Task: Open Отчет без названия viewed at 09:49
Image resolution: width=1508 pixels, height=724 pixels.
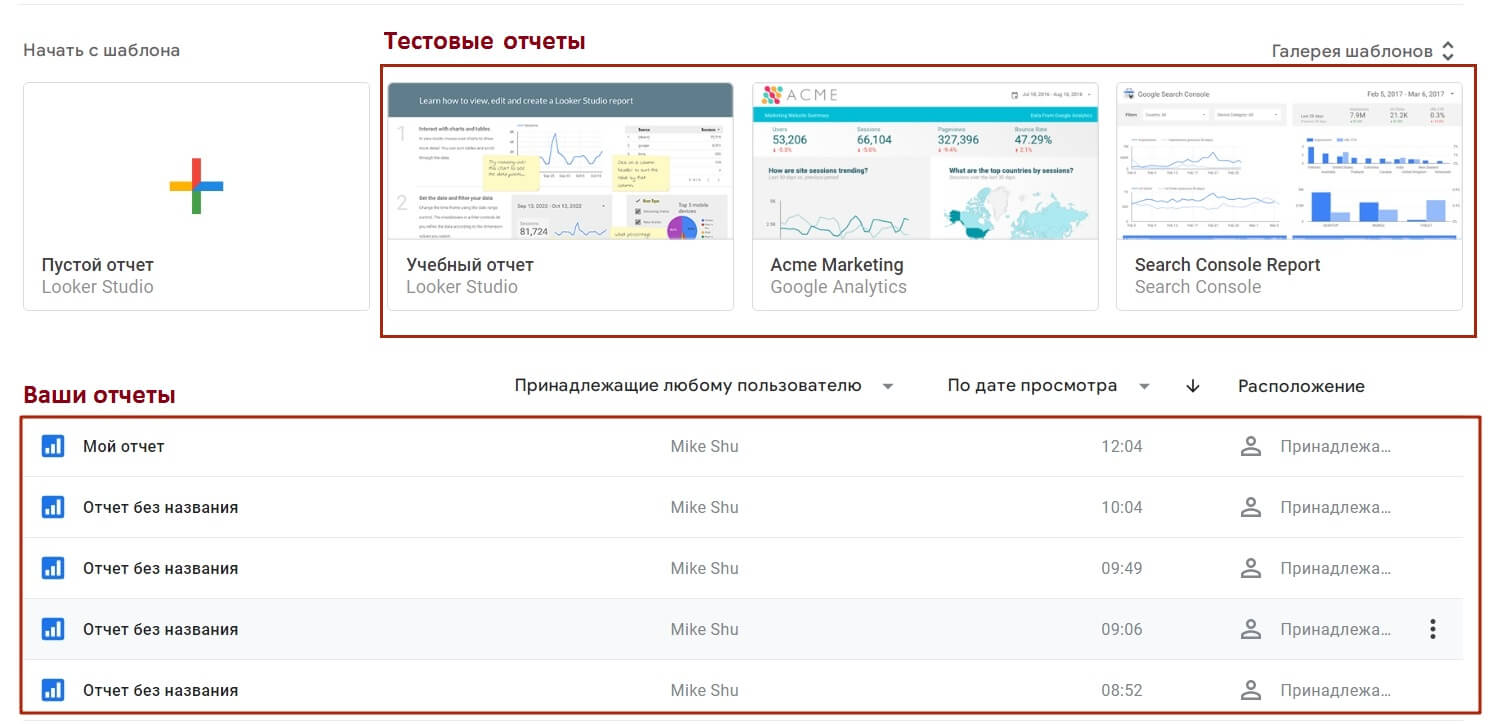Action: pos(161,568)
